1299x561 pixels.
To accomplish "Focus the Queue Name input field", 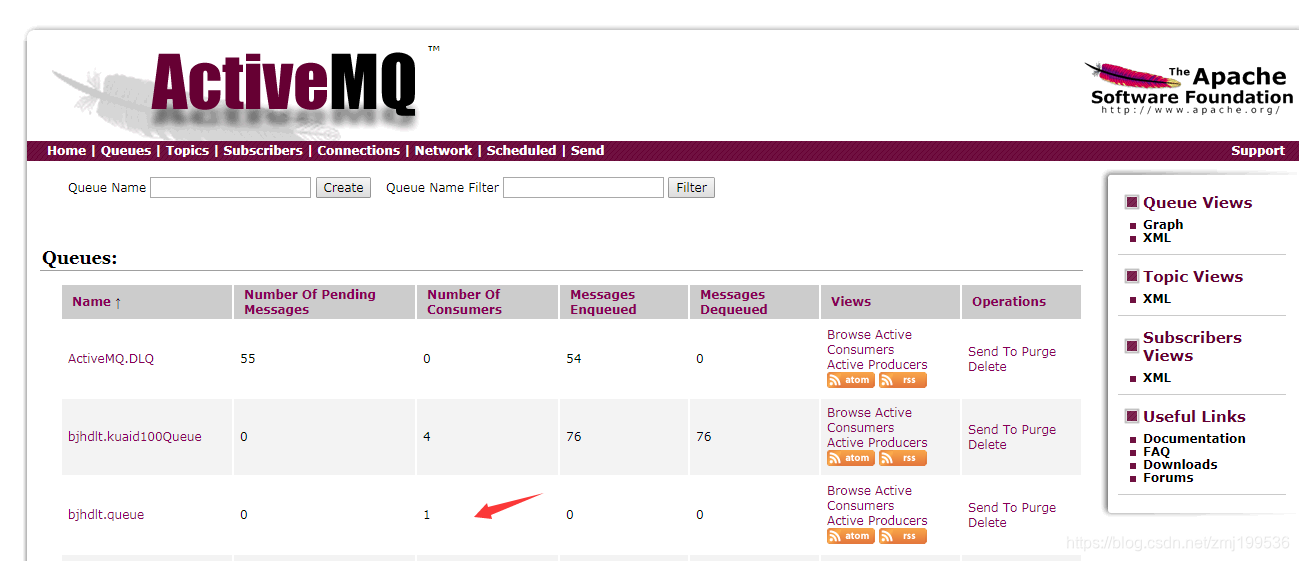I will (x=230, y=188).
